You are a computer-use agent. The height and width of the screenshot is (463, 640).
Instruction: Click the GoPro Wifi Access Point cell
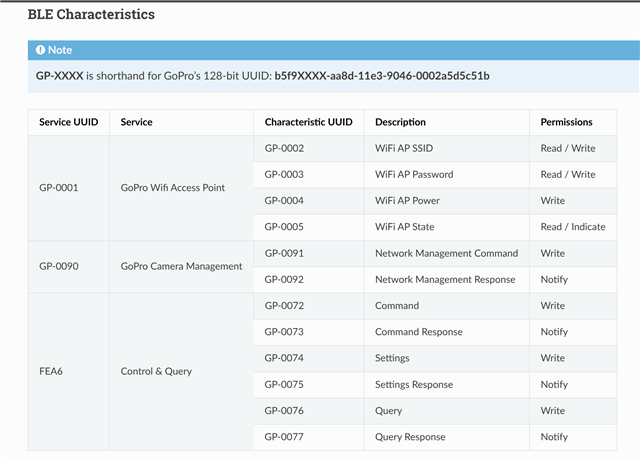pos(181,188)
